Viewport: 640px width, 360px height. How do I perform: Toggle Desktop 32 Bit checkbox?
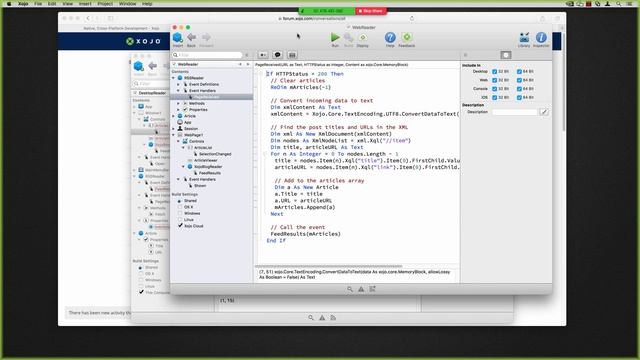[x=494, y=71]
